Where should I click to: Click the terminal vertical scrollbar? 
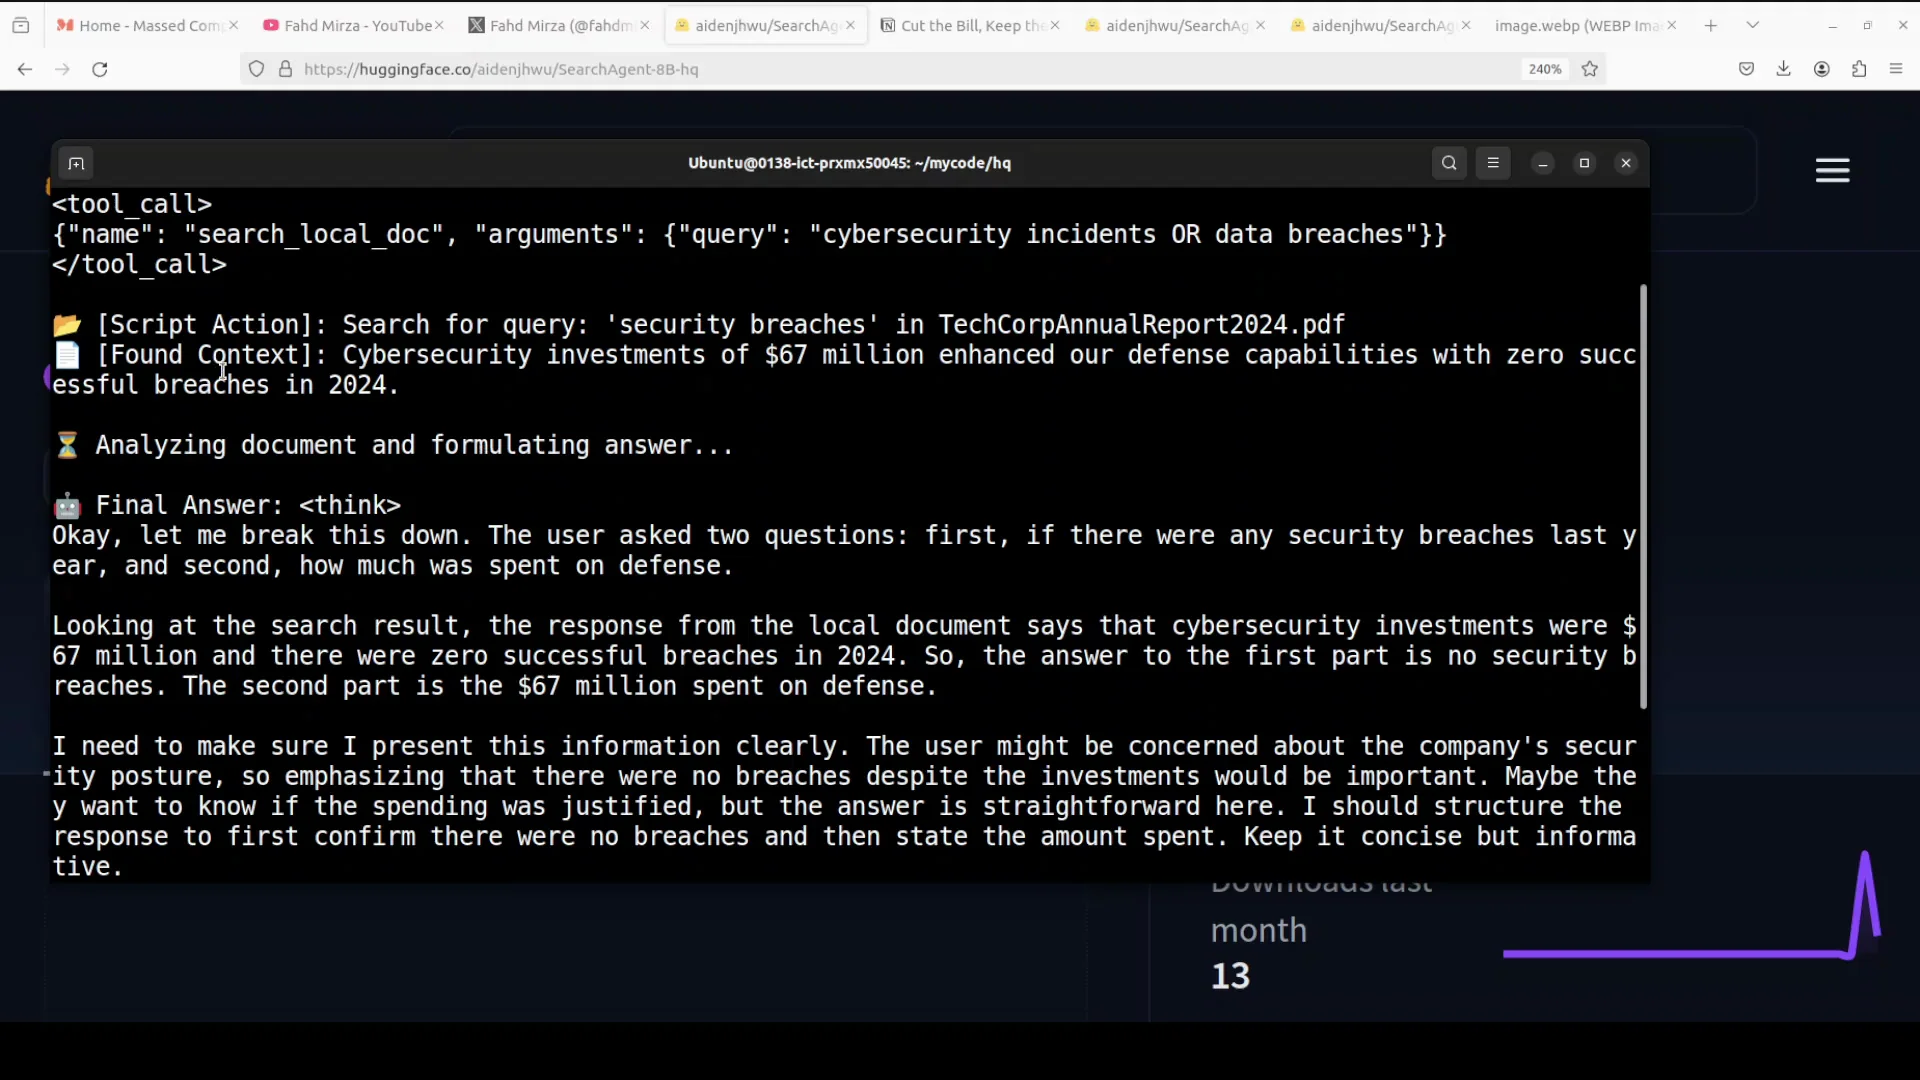pyautogui.click(x=1643, y=497)
